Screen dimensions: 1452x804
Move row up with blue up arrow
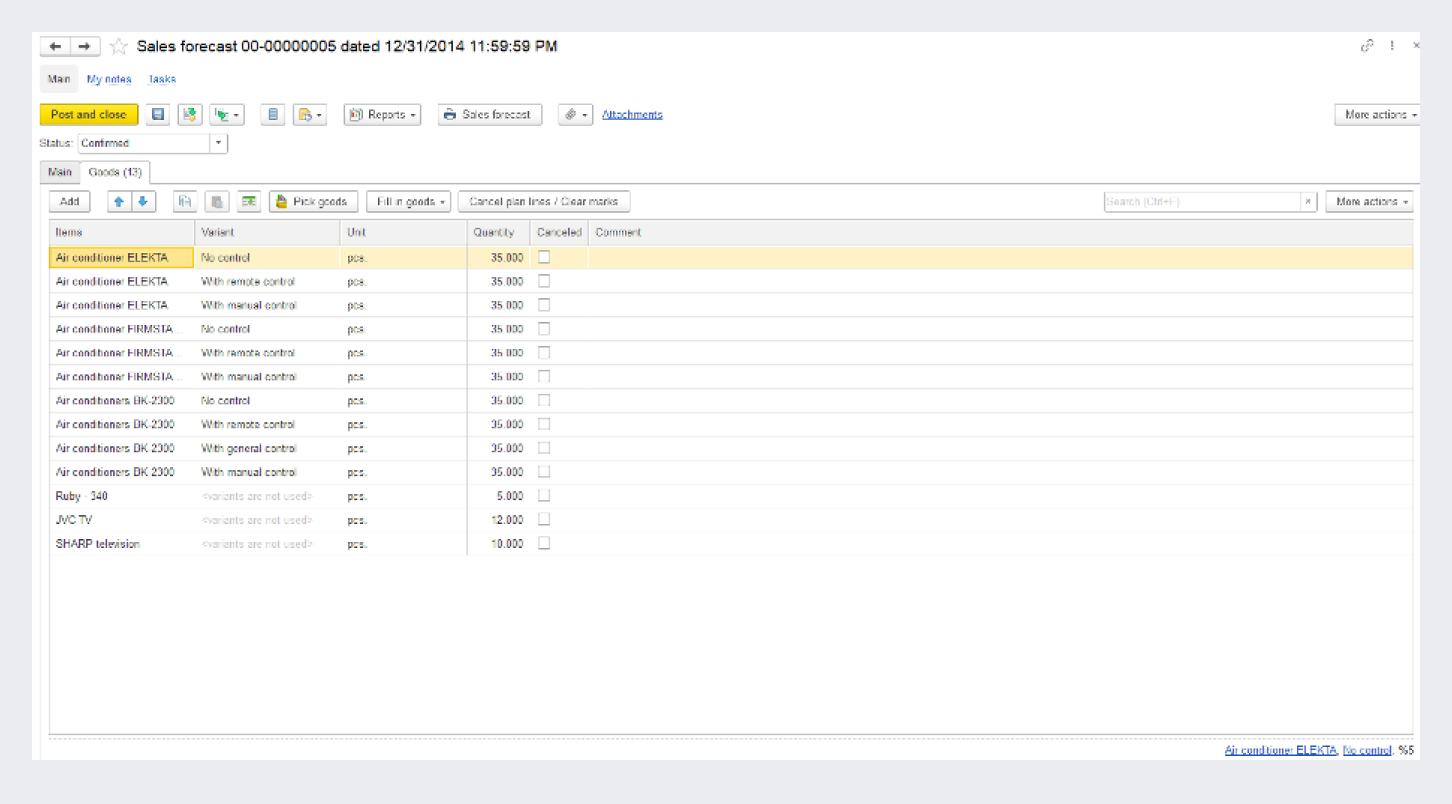[119, 202]
